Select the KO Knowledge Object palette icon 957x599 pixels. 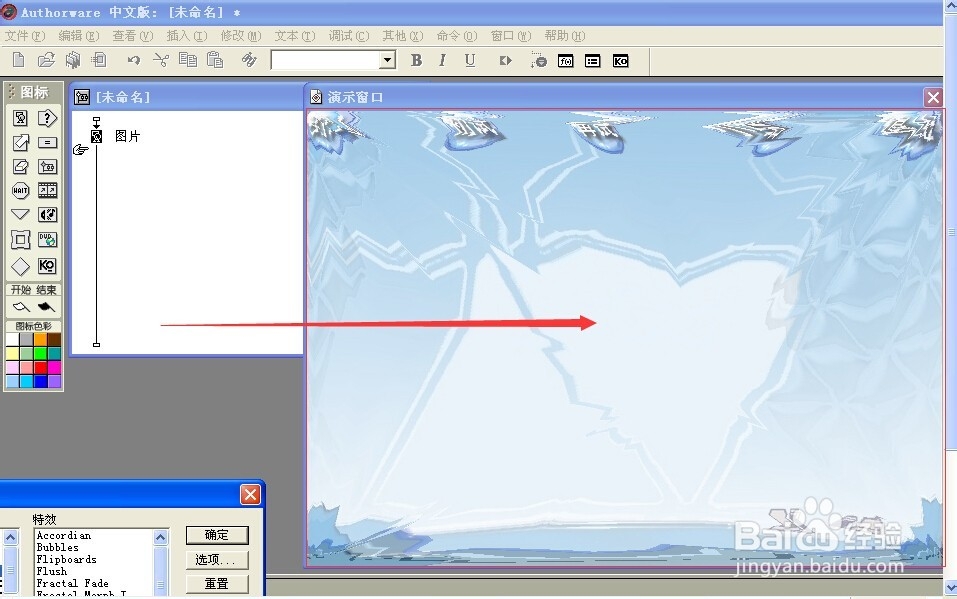click(47, 266)
